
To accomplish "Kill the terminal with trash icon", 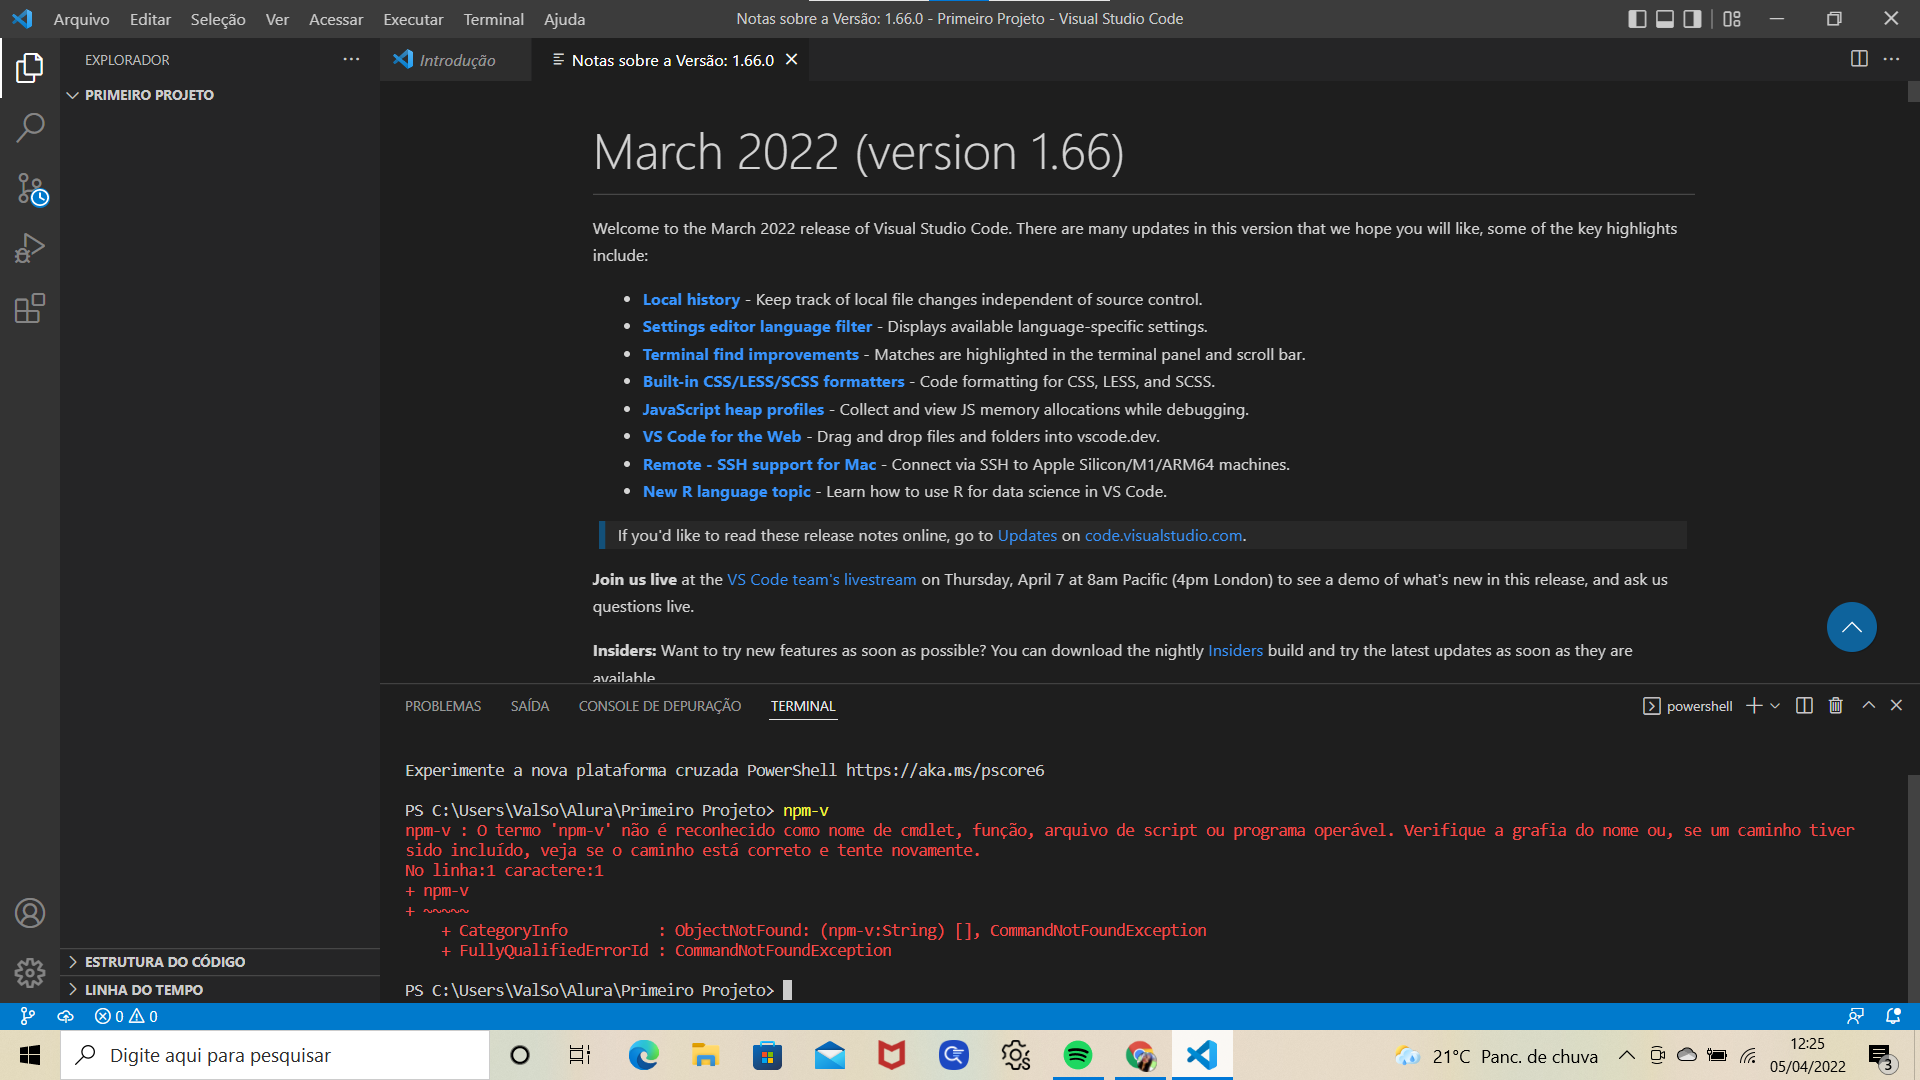I will (1836, 706).
